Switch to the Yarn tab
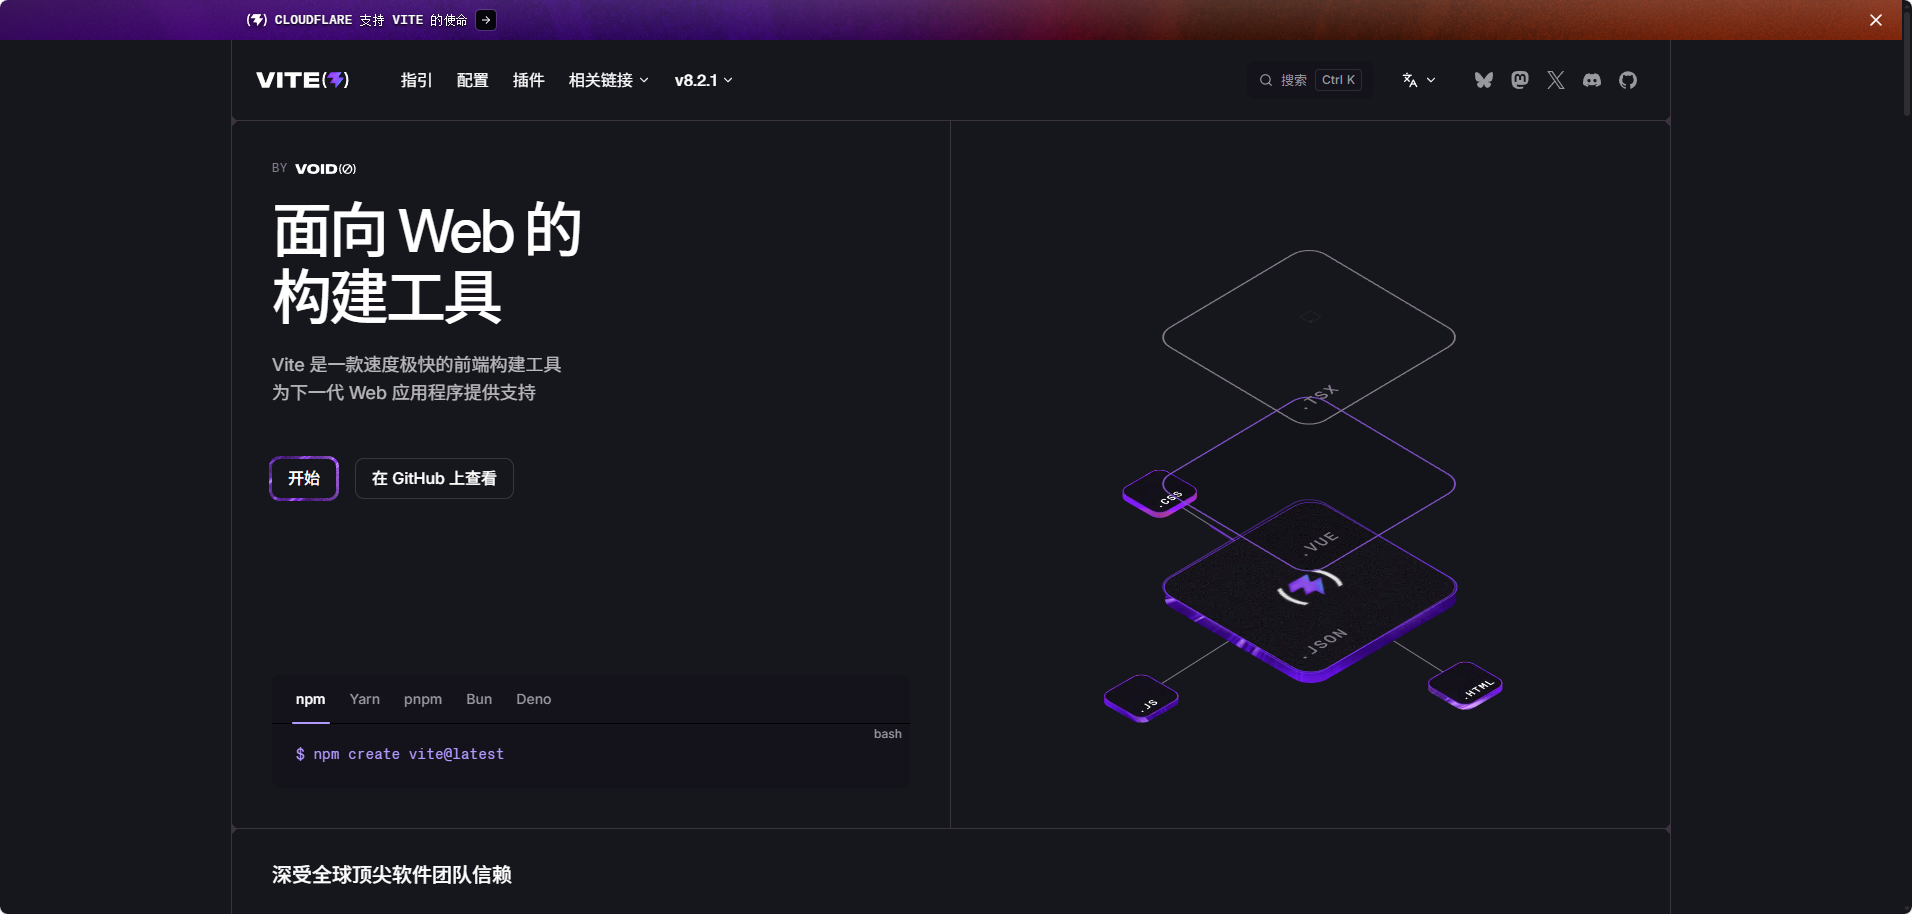Viewport: 1912px width, 914px height. coord(365,699)
